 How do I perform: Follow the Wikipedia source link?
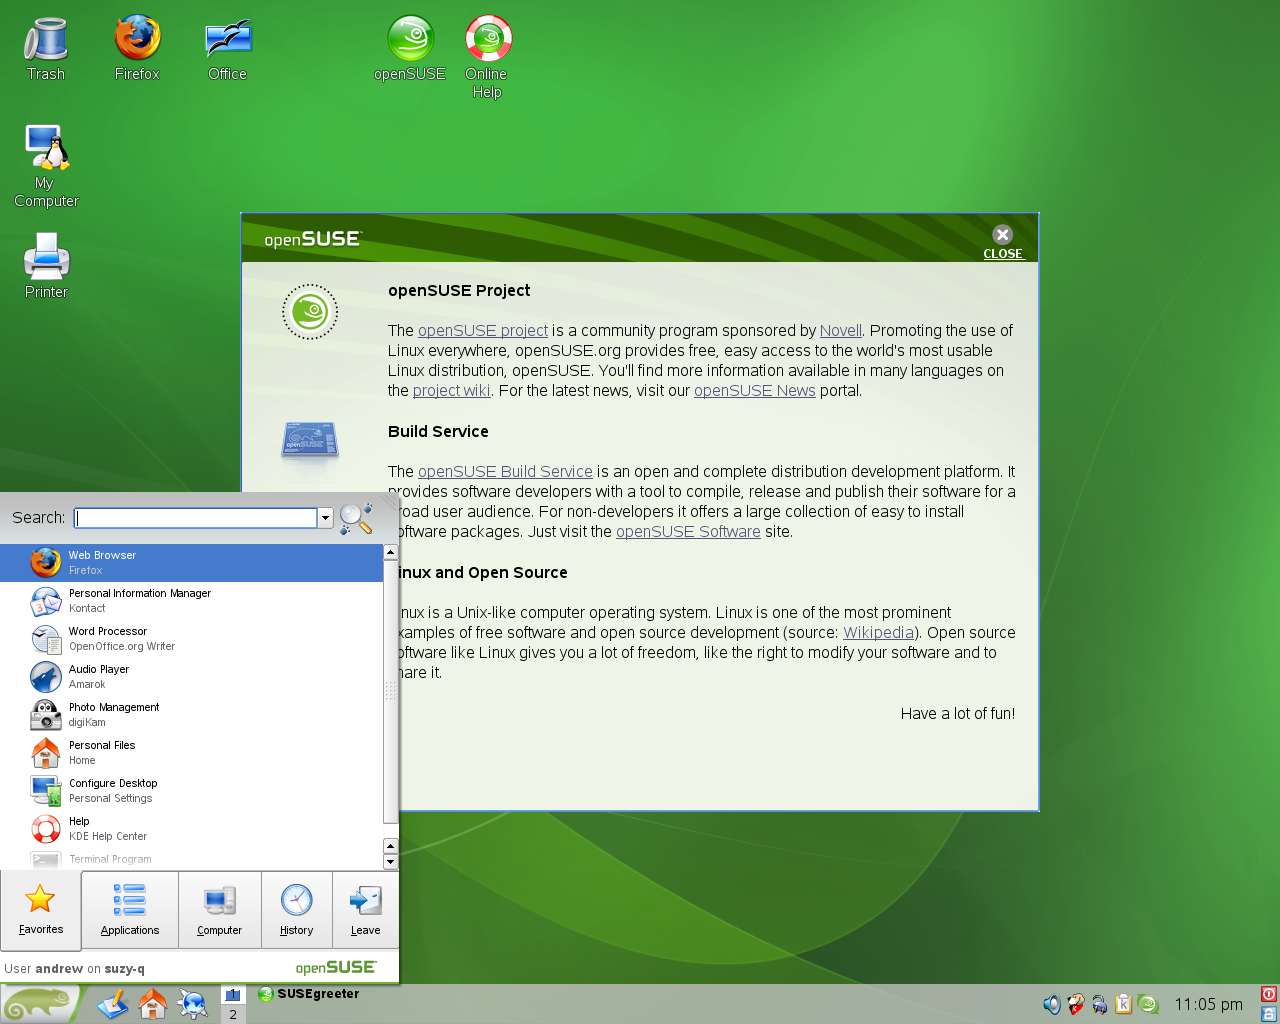click(879, 633)
